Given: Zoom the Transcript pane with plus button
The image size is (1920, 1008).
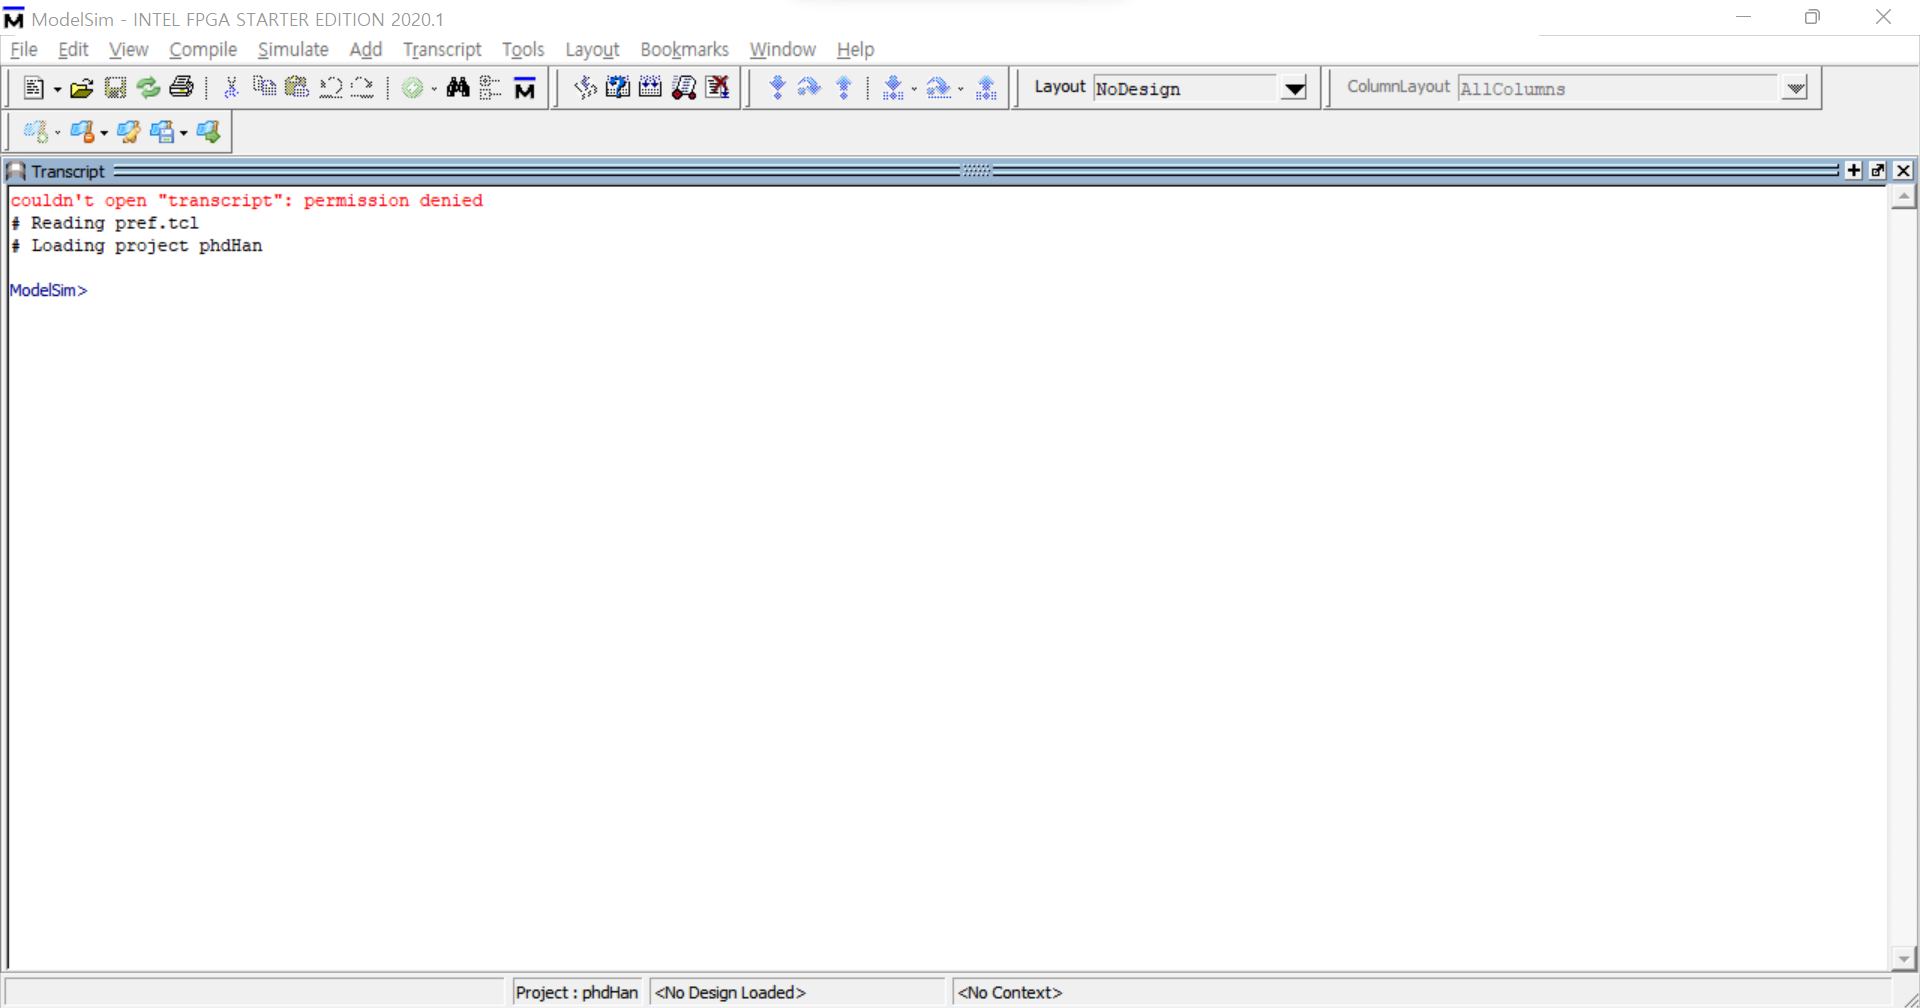Looking at the screenshot, I should 1854,171.
